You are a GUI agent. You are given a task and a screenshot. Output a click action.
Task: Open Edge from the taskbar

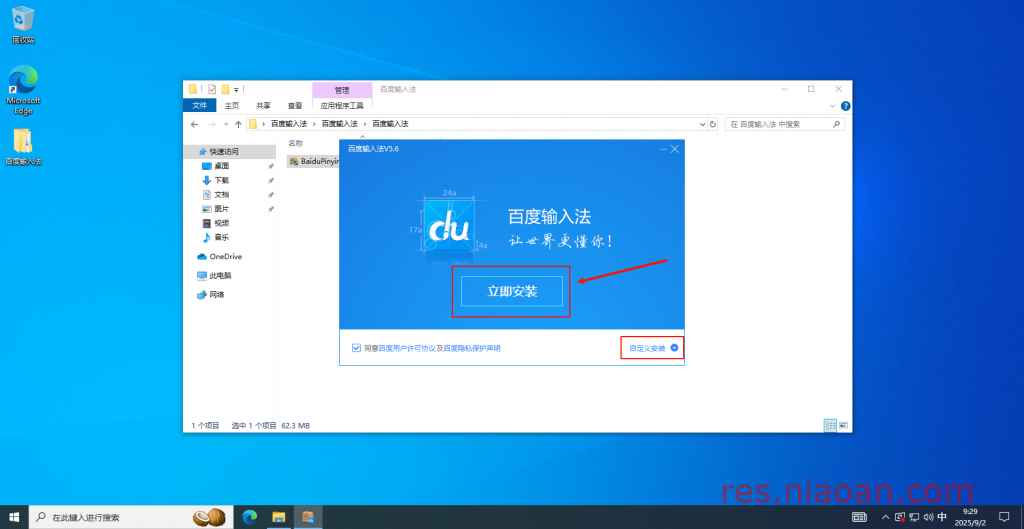click(249, 517)
